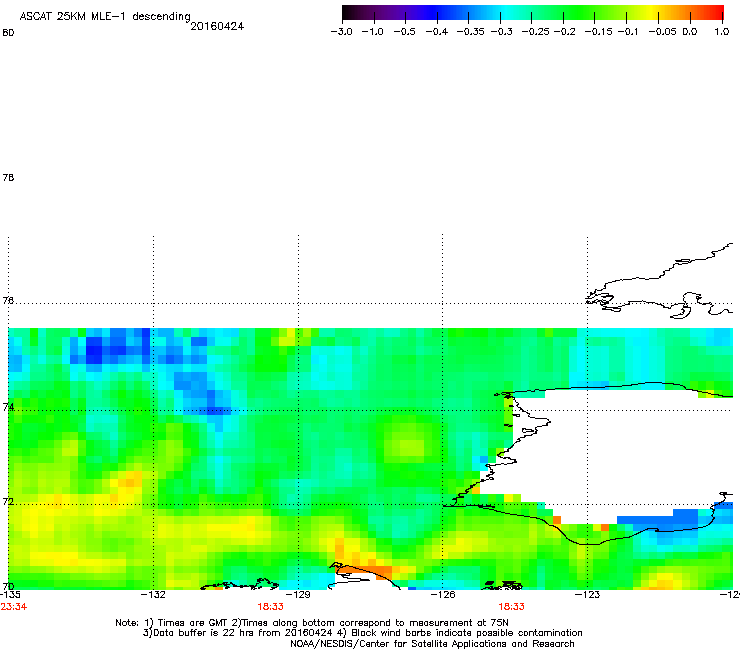Click the red "18:33" time left of -129
The image size is (740, 650).
(x=270, y=607)
